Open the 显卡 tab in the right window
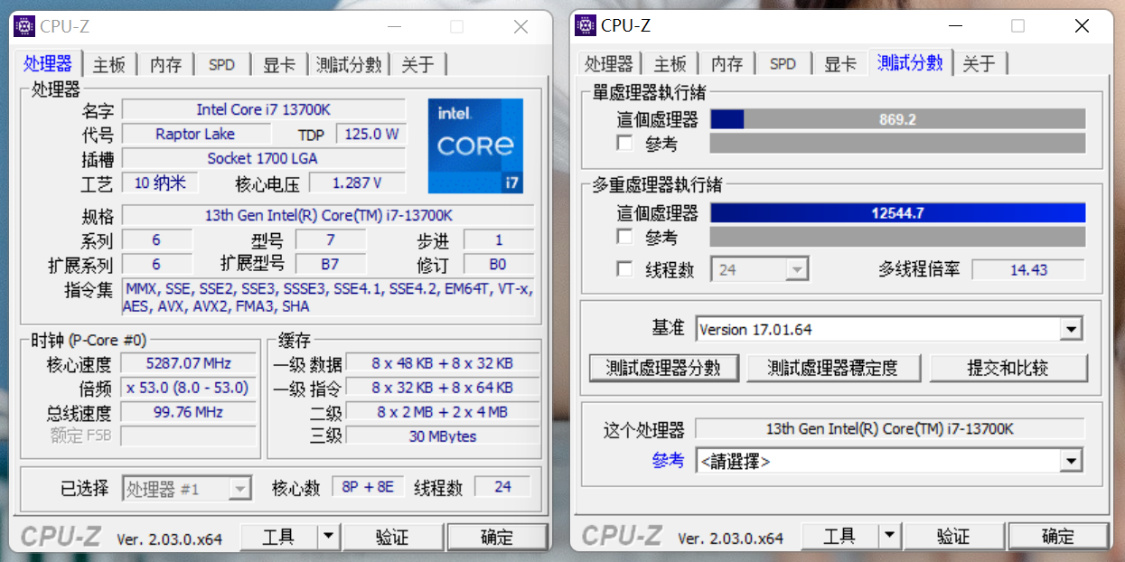The image size is (1125, 562). coord(840,64)
